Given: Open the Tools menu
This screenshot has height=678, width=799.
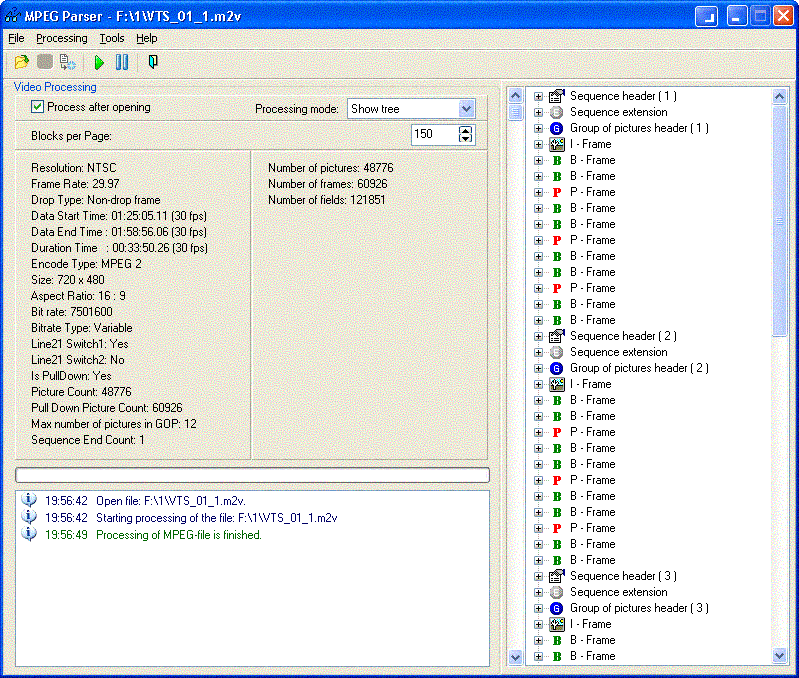Looking at the screenshot, I should (112, 38).
